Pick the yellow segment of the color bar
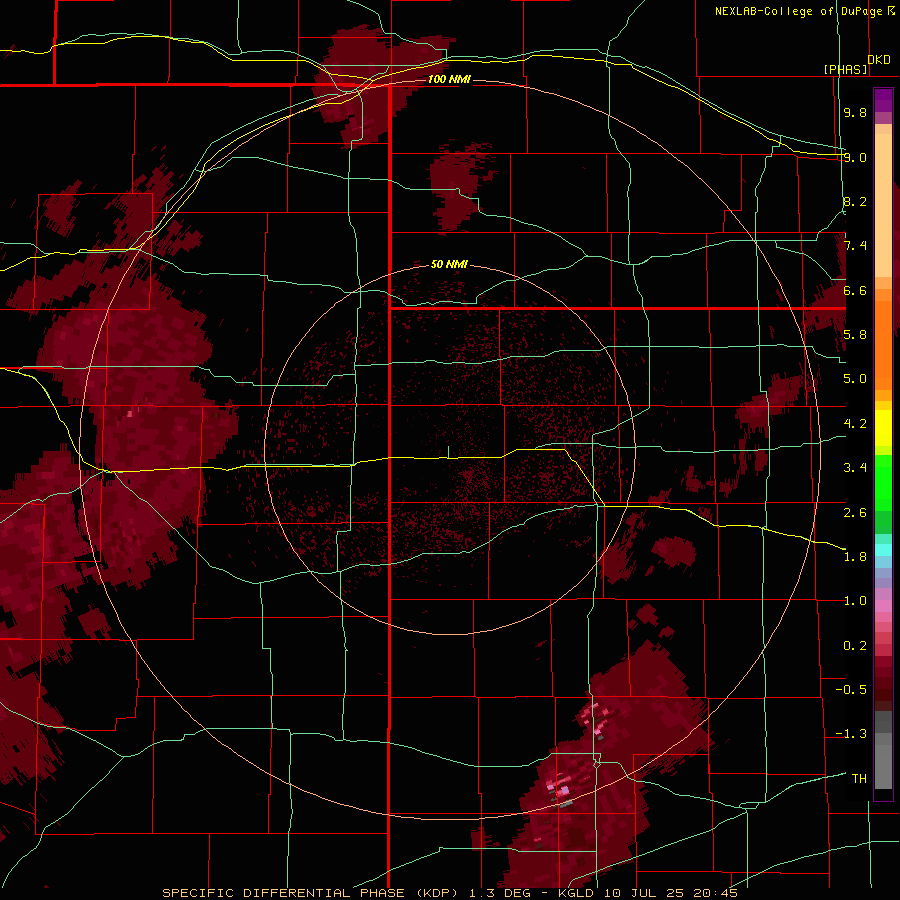900x900 pixels. 883,428
